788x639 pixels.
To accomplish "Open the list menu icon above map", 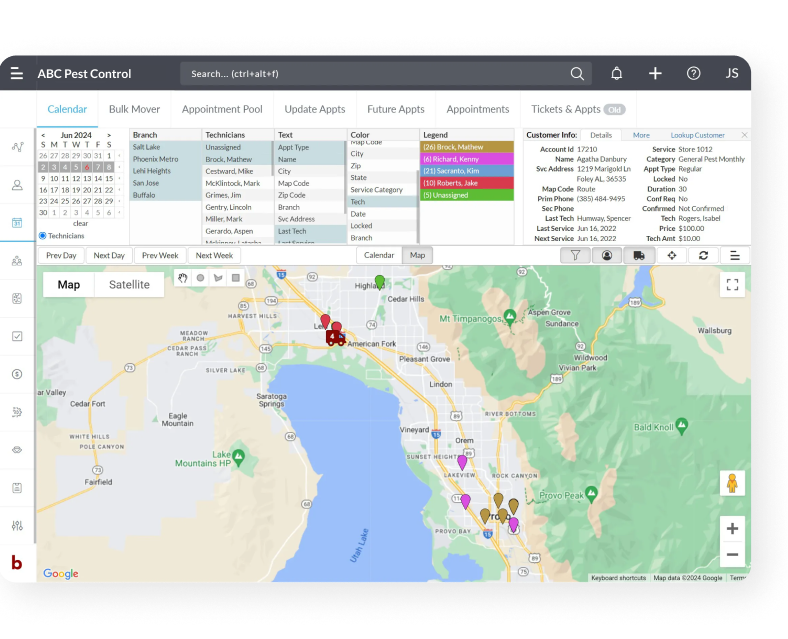I will 735,255.
